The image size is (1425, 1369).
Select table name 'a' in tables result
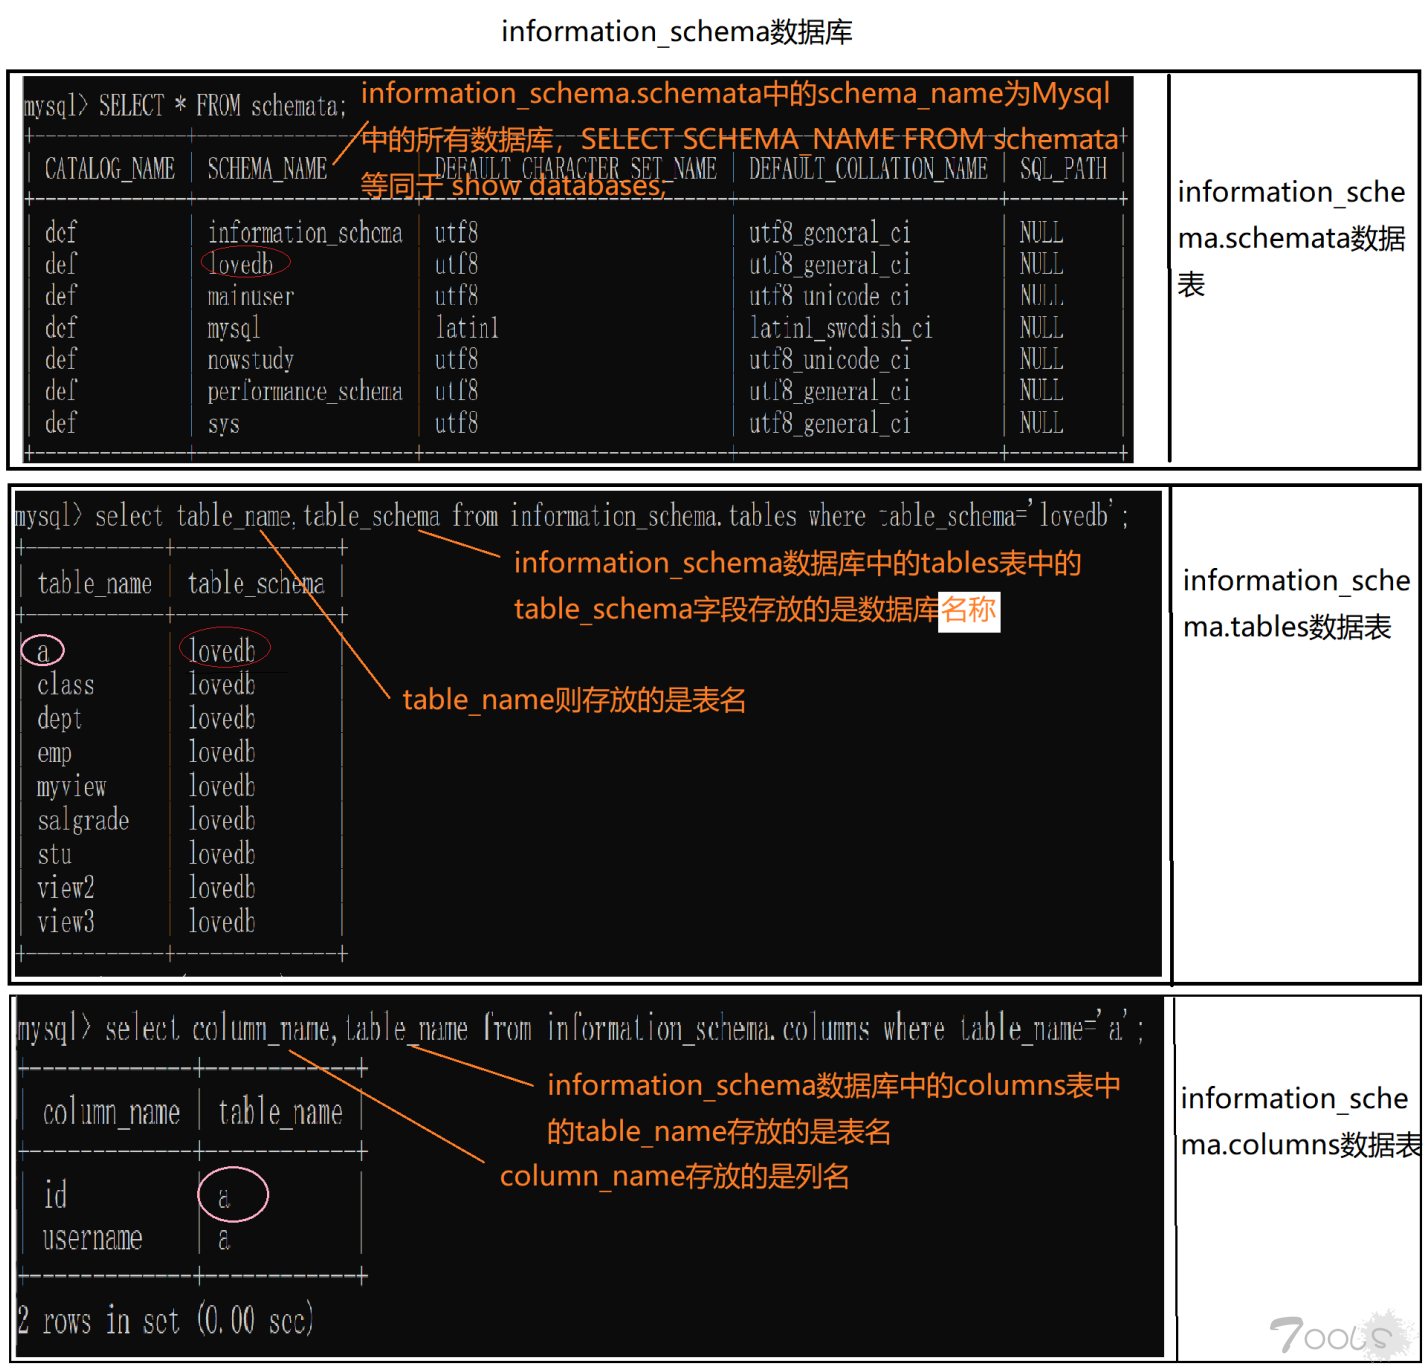coord(42,651)
